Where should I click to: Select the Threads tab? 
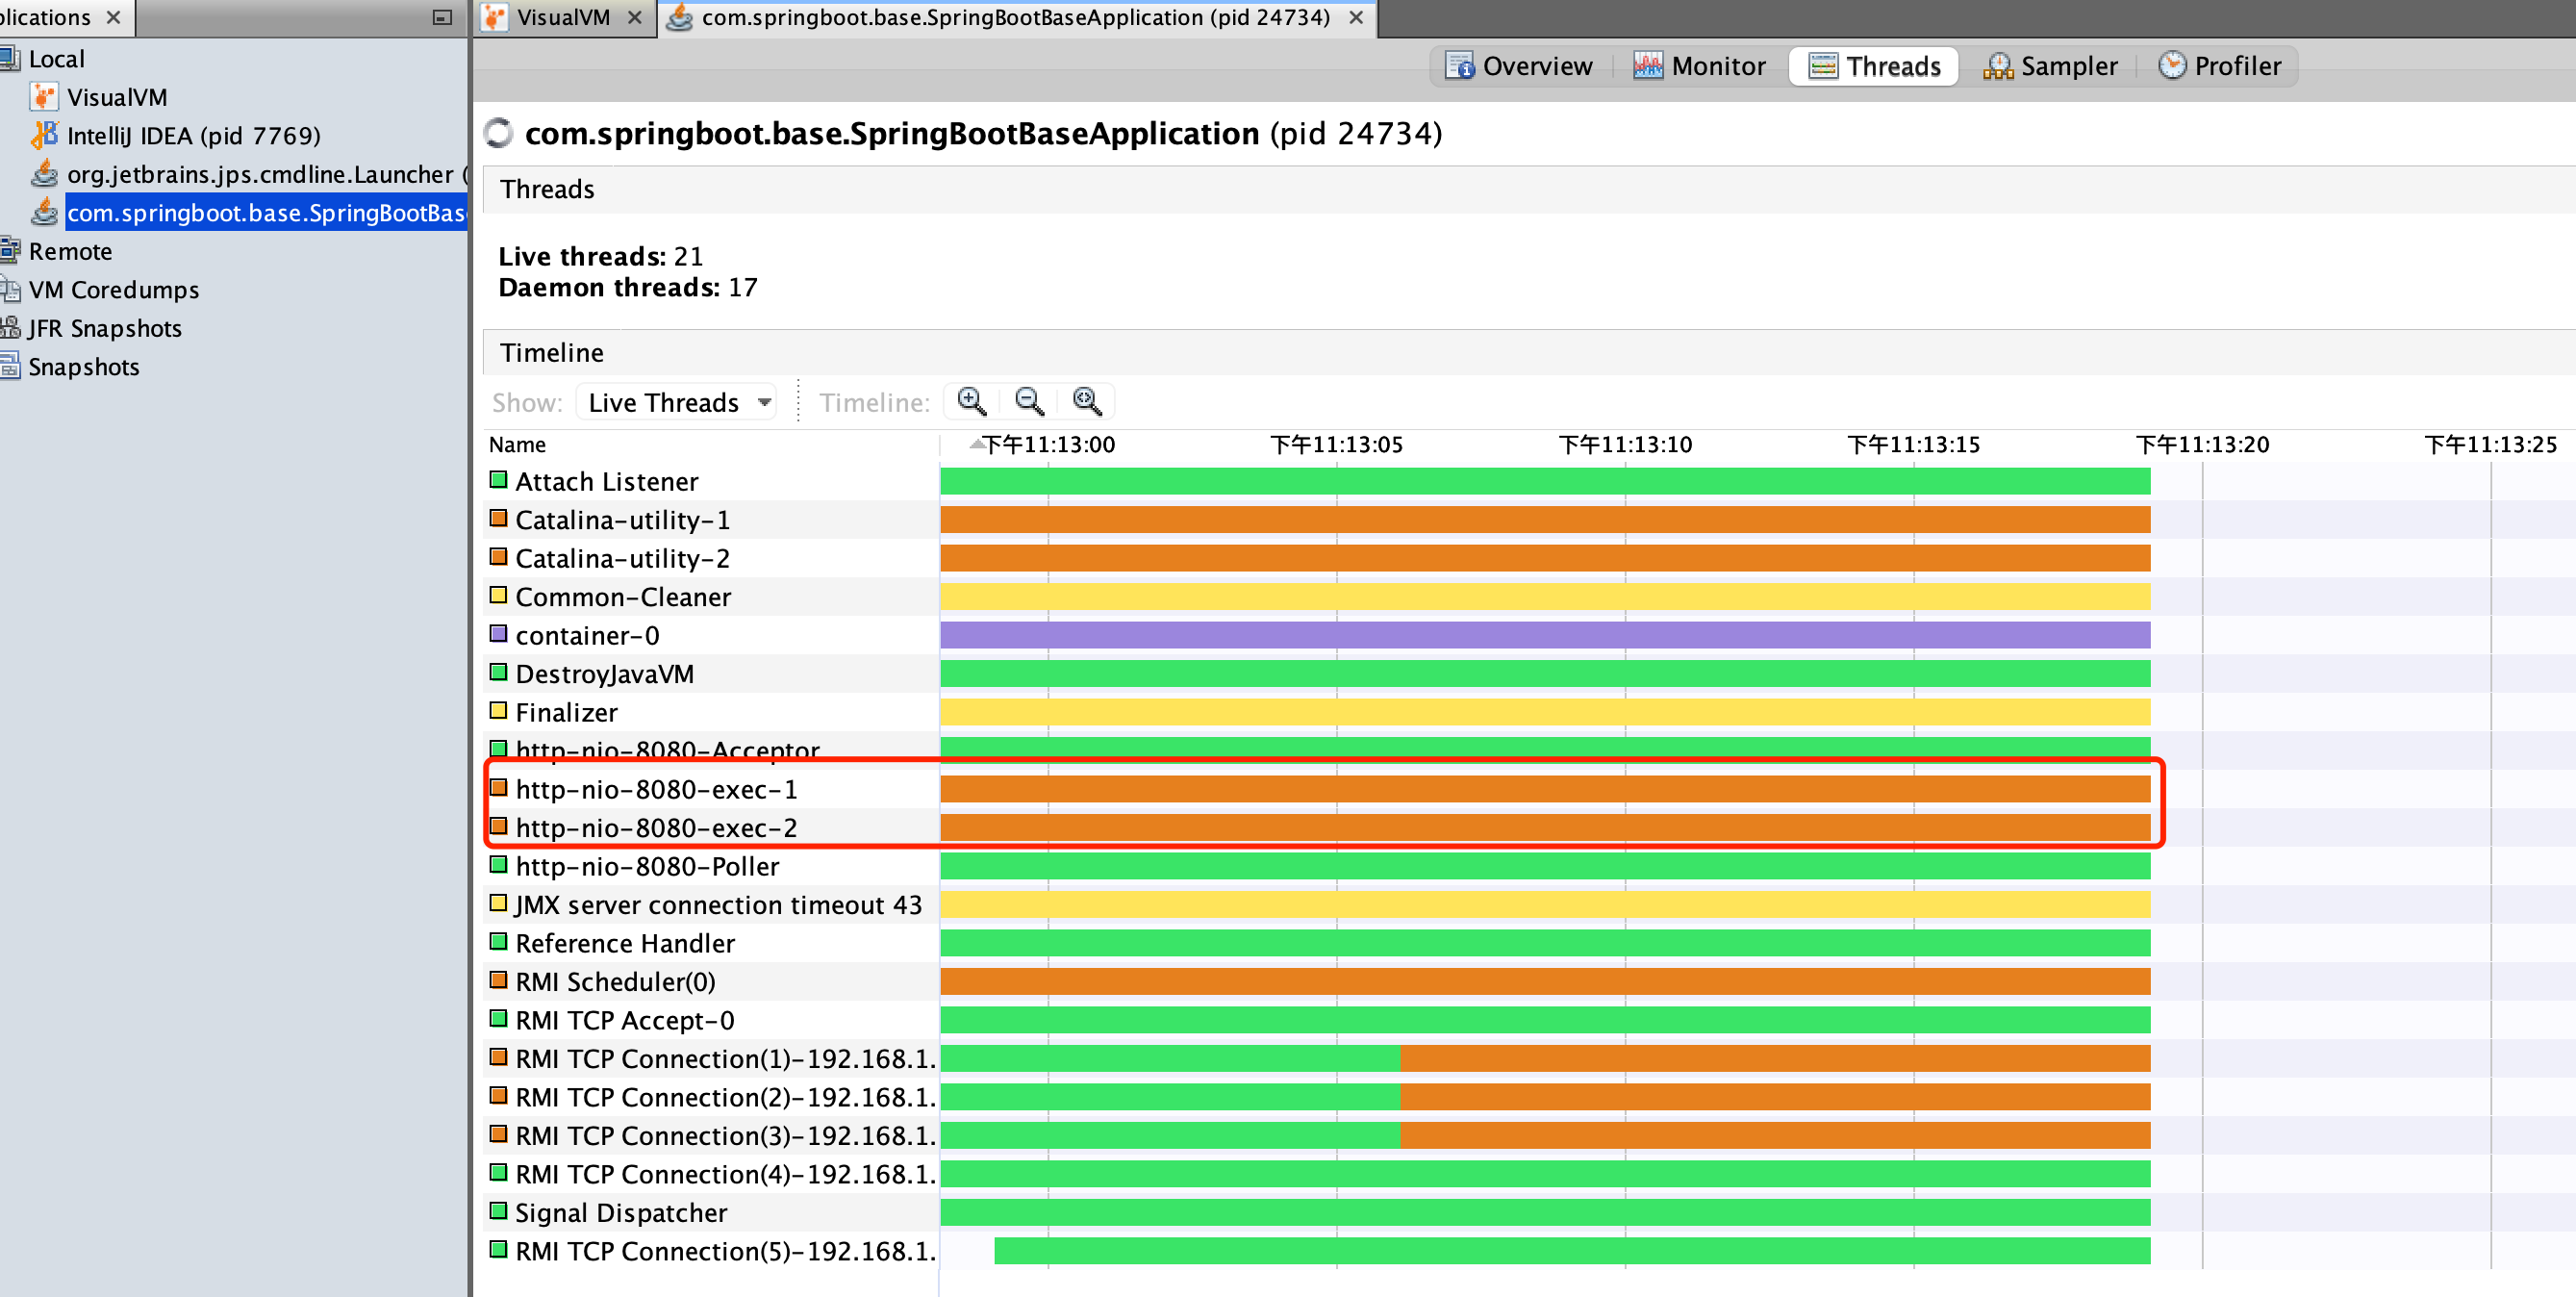coord(1874,66)
